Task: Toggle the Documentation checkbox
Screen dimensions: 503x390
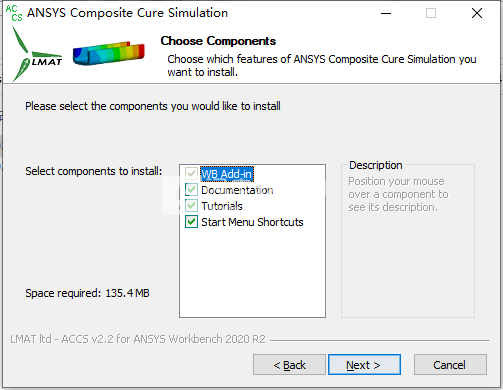Action: click(191, 190)
